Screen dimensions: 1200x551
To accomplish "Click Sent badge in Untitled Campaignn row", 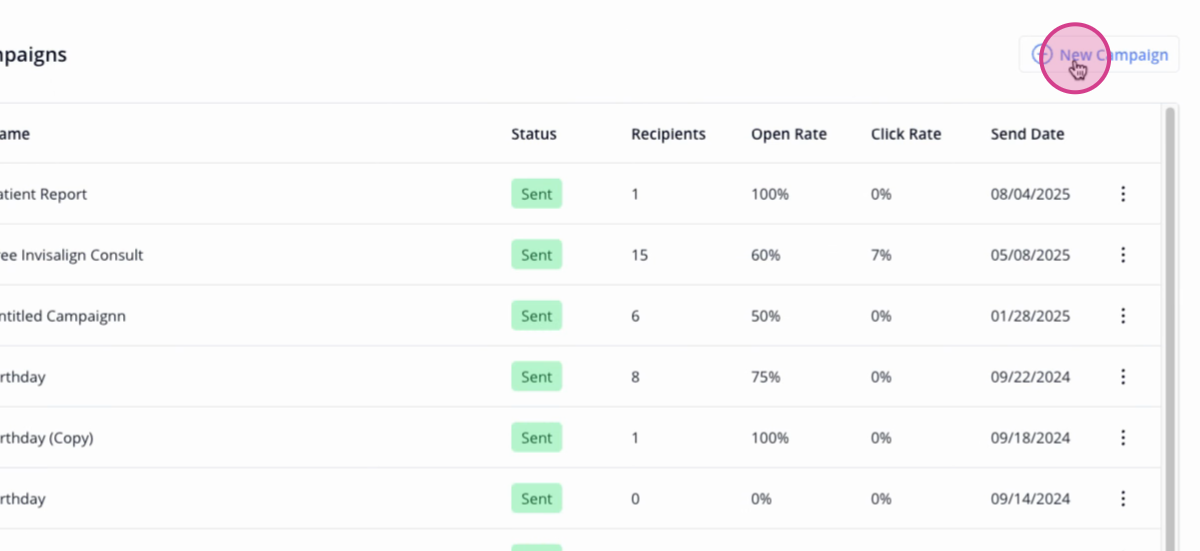I will (x=537, y=316).
